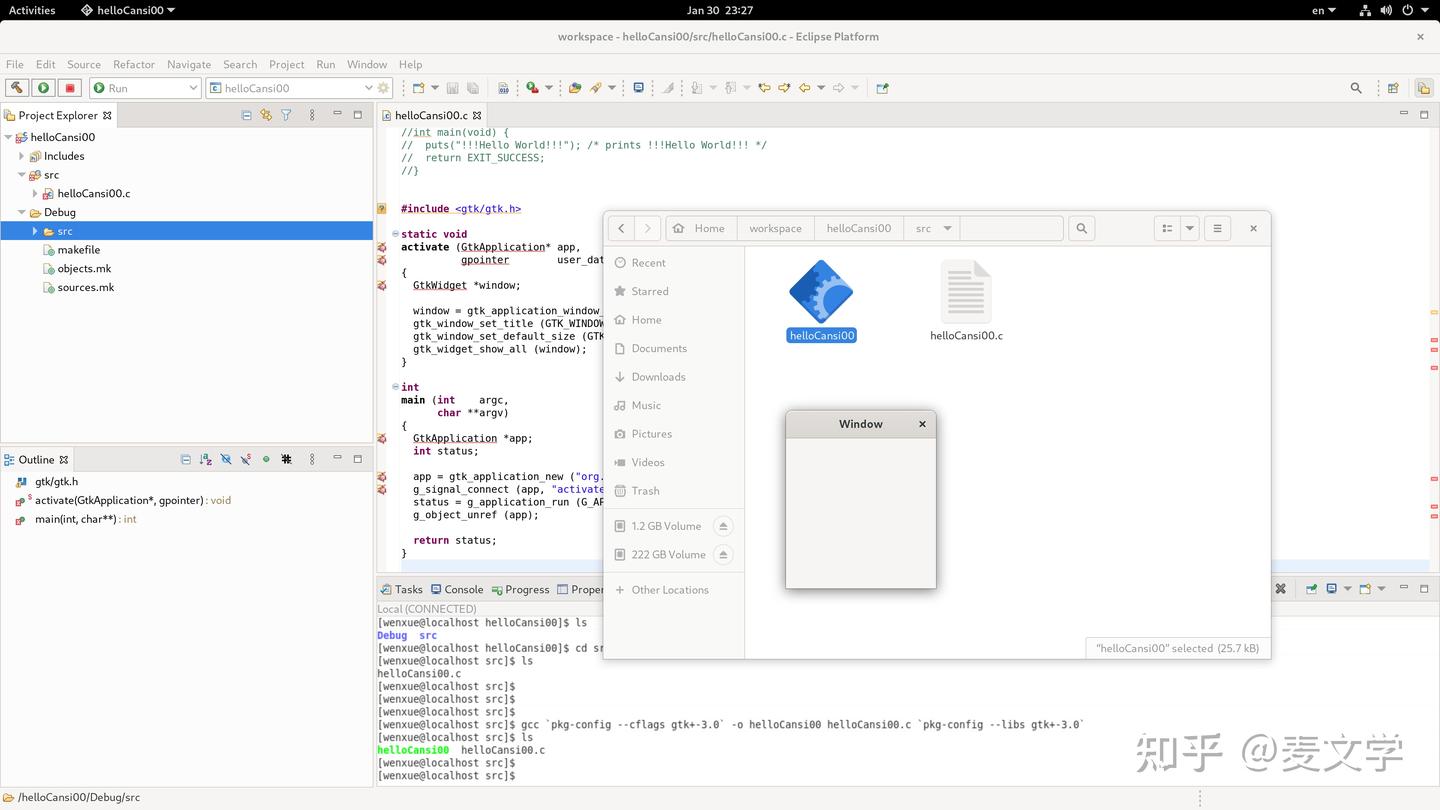Switch to the Console tab
Viewport: 1440px width, 810px height.
[456, 589]
